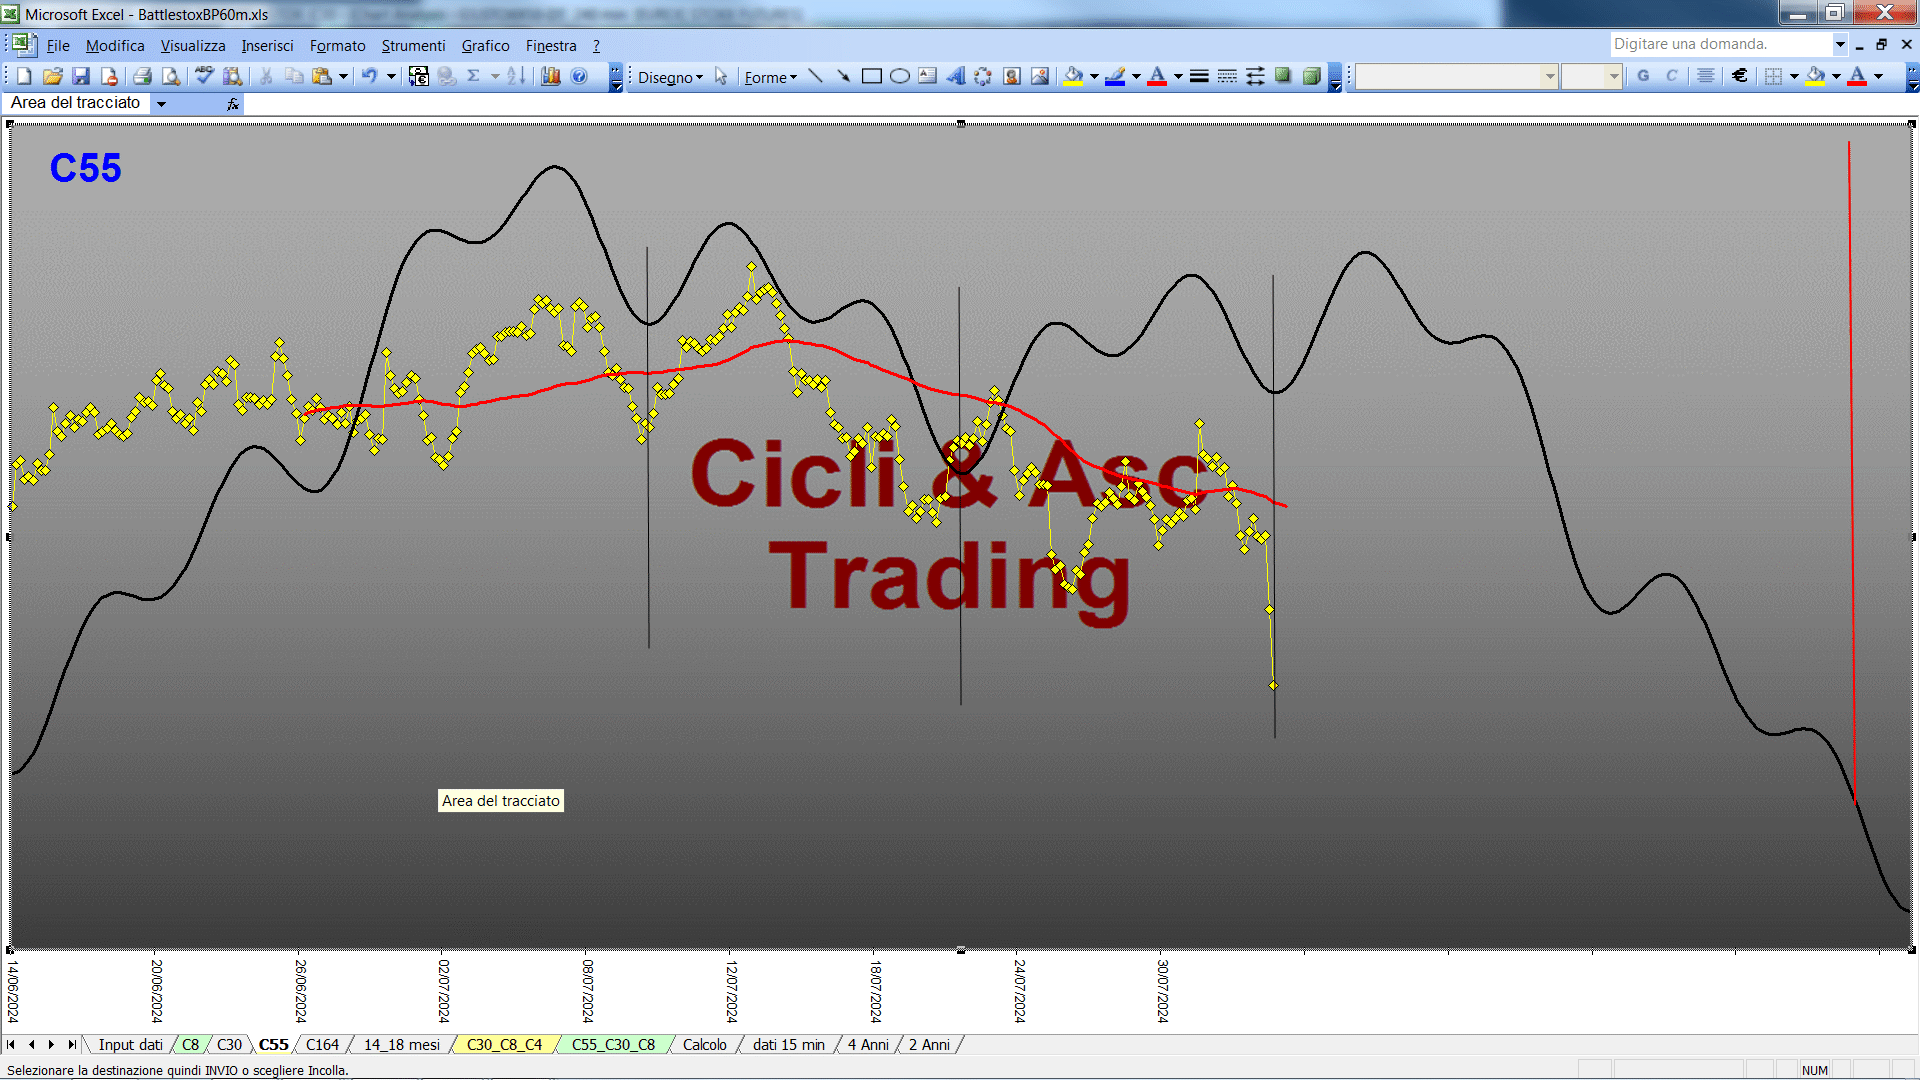Click the Euro currency style icon
Image resolution: width=1920 pixels, height=1080 pixels.
click(x=1740, y=76)
